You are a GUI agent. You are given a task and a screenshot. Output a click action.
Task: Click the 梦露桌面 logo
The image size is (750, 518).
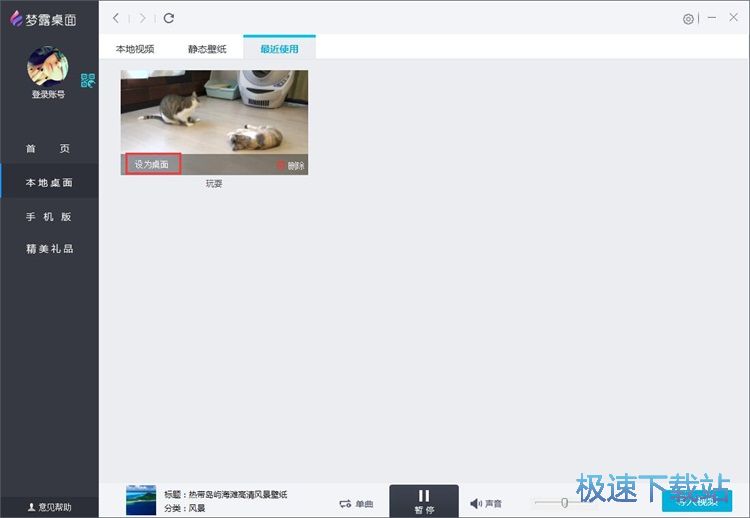tap(43, 19)
